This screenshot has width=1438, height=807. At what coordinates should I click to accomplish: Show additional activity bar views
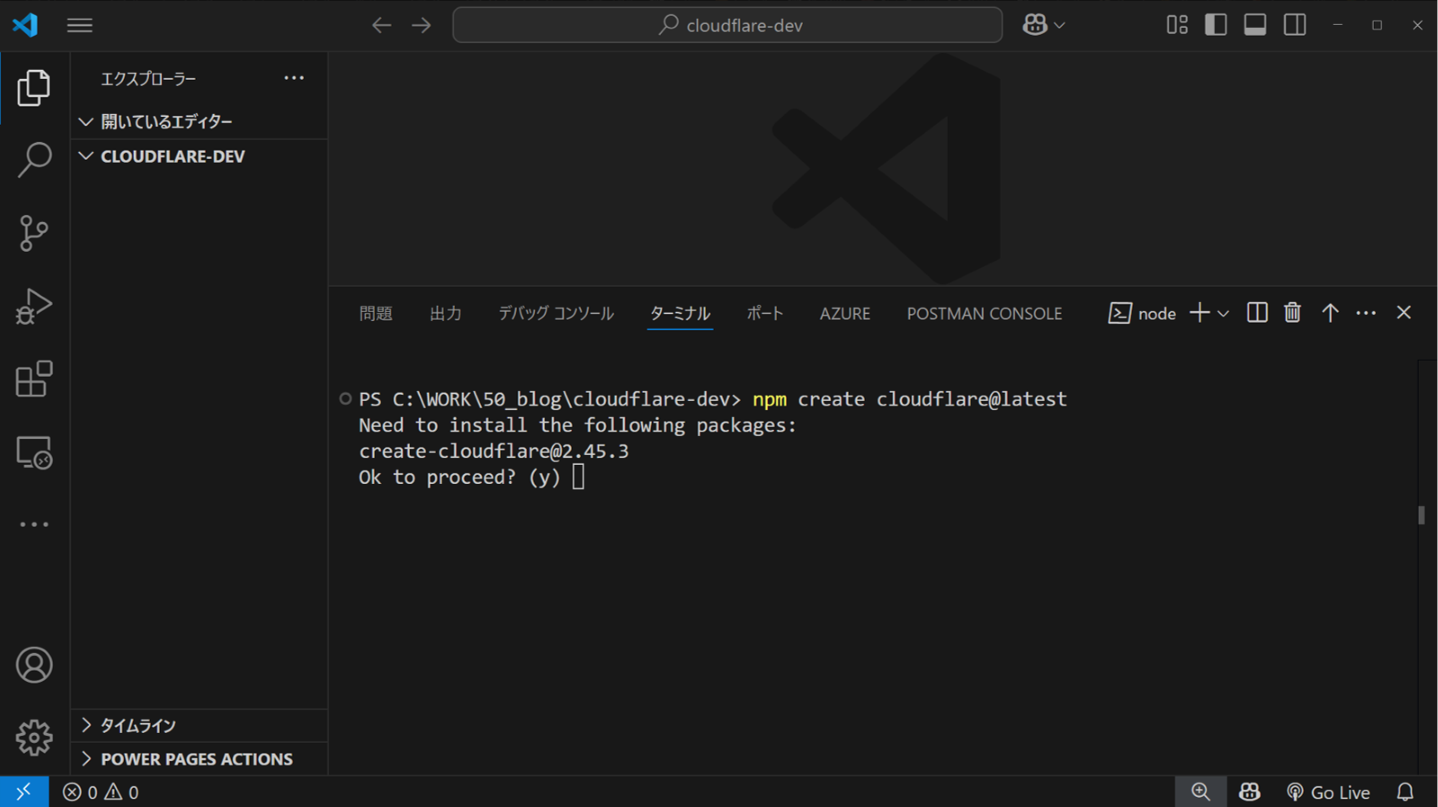click(x=34, y=524)
